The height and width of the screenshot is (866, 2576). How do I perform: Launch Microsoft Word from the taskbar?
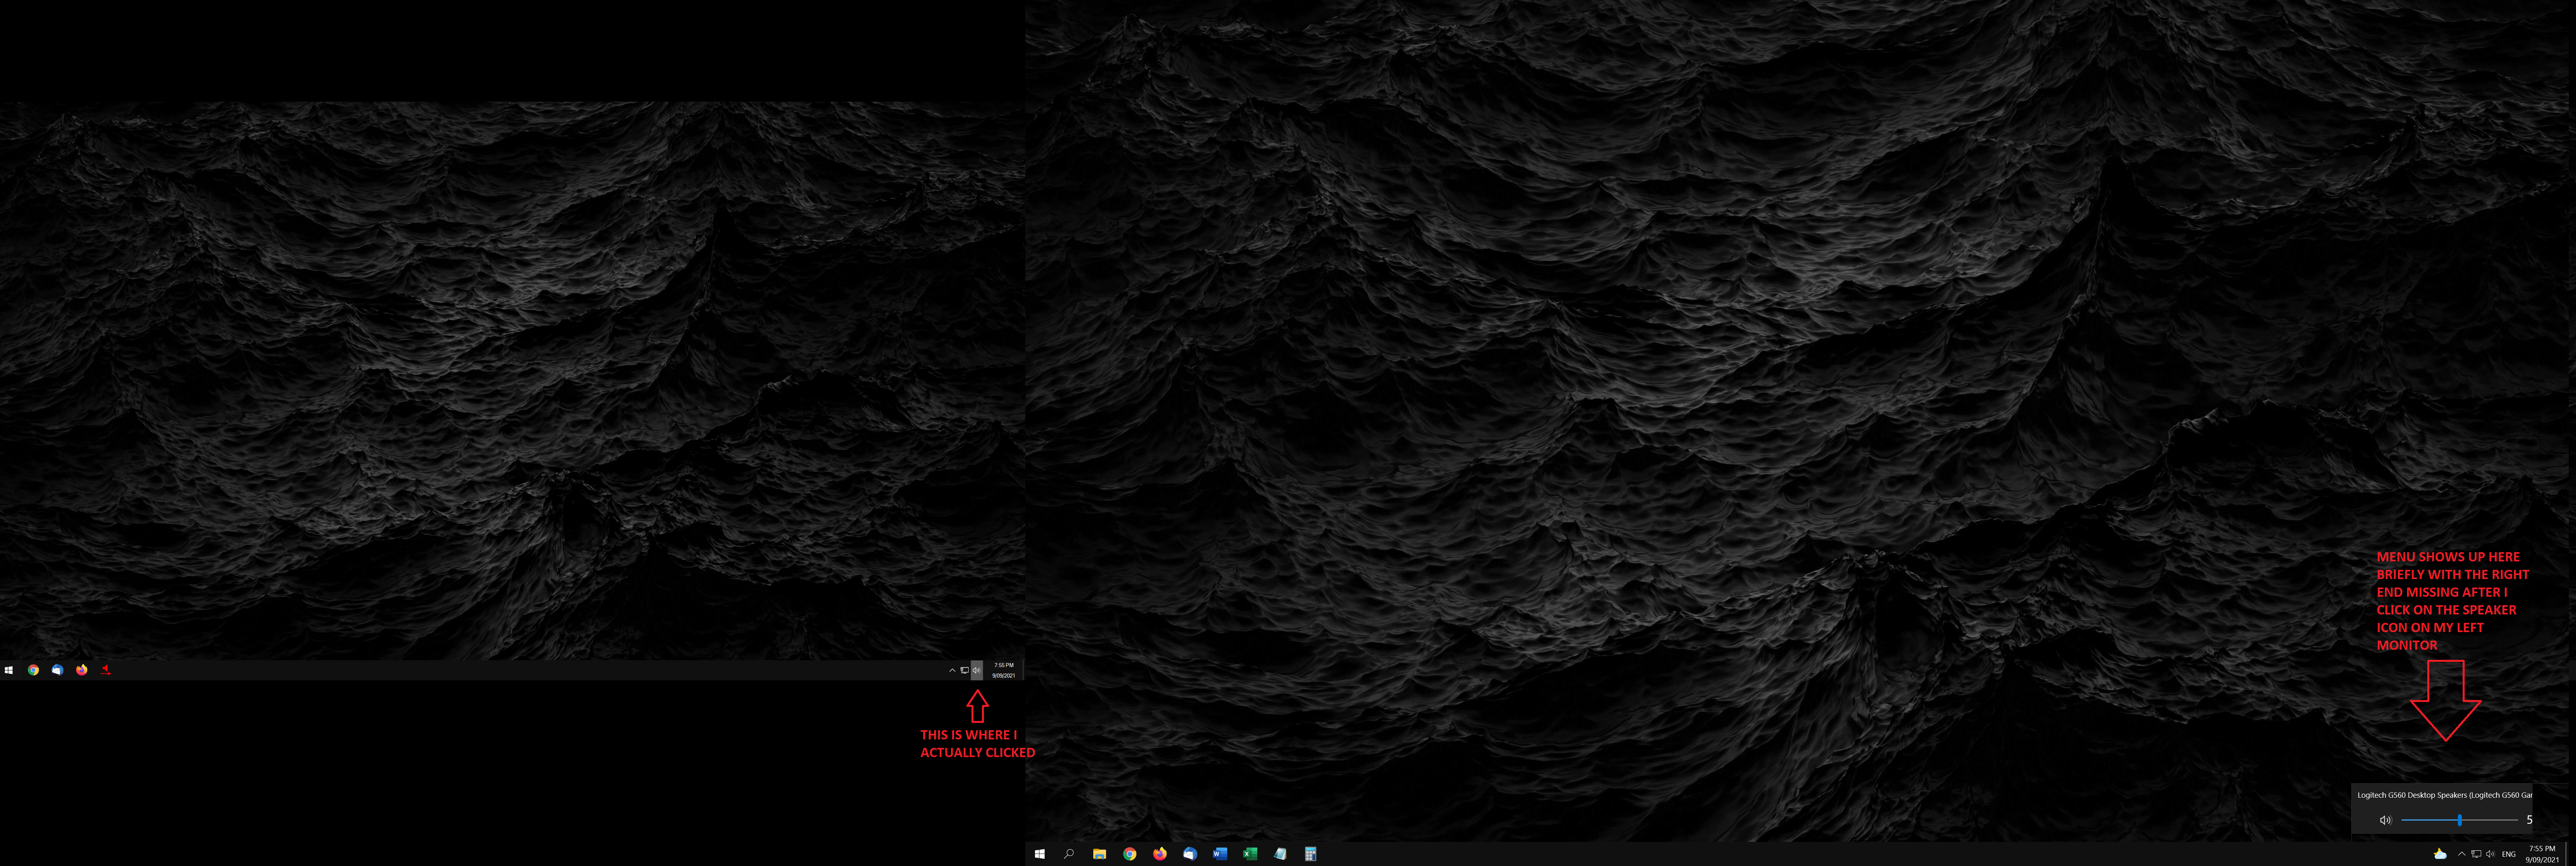(1219, 854)
